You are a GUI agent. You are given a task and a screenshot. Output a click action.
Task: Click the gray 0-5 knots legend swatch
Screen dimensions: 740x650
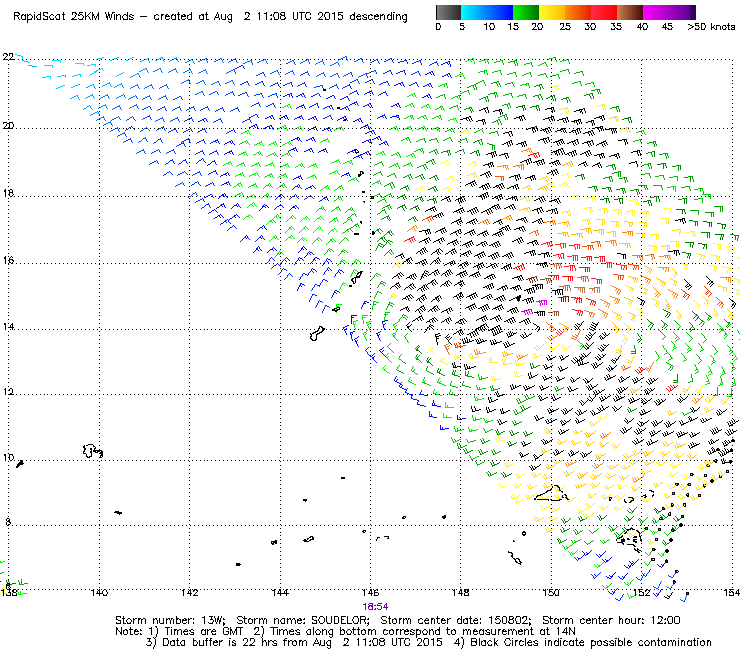click(x=448, y=12)
